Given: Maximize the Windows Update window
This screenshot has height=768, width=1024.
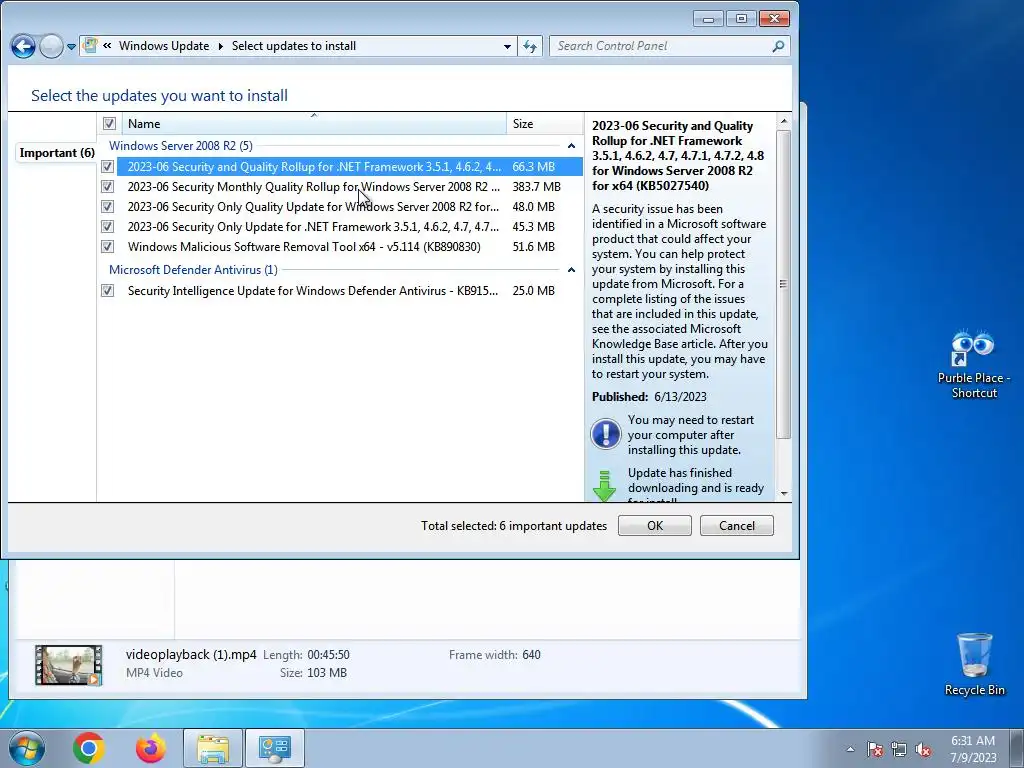Looking at the screenshot, I should (741, 19).
